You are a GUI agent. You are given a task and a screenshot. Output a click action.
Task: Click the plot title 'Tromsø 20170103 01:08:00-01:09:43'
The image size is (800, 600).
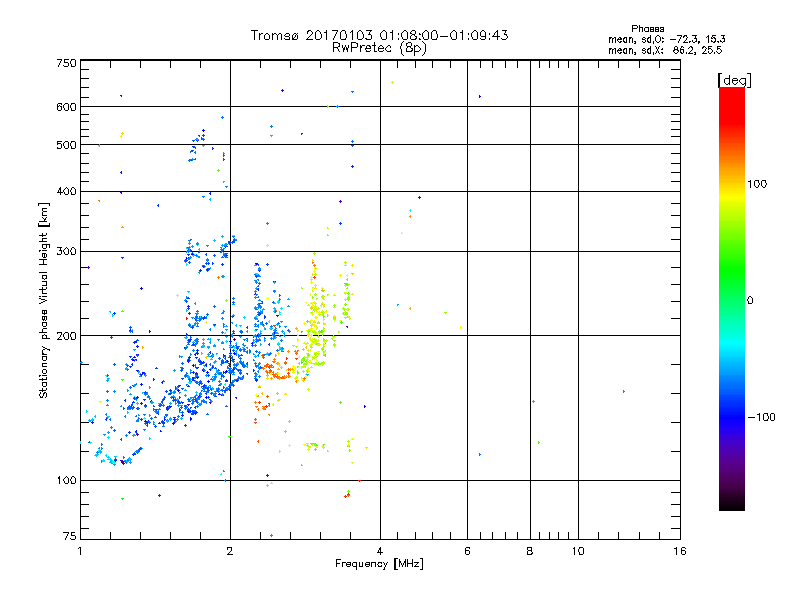pyautogui.click(x=379, y=35)
